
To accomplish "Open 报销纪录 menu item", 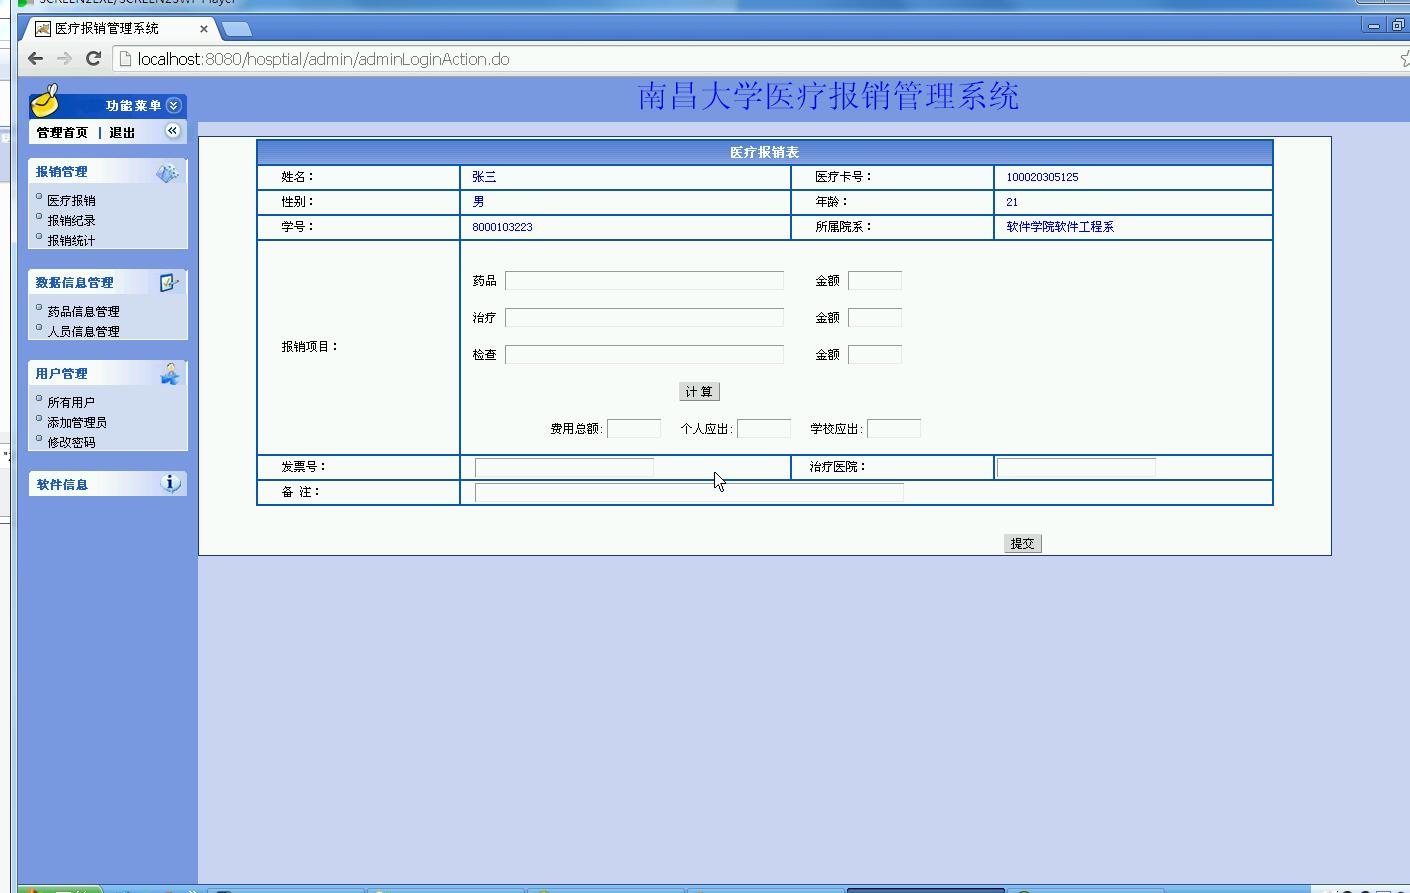I will pos(71,221).
